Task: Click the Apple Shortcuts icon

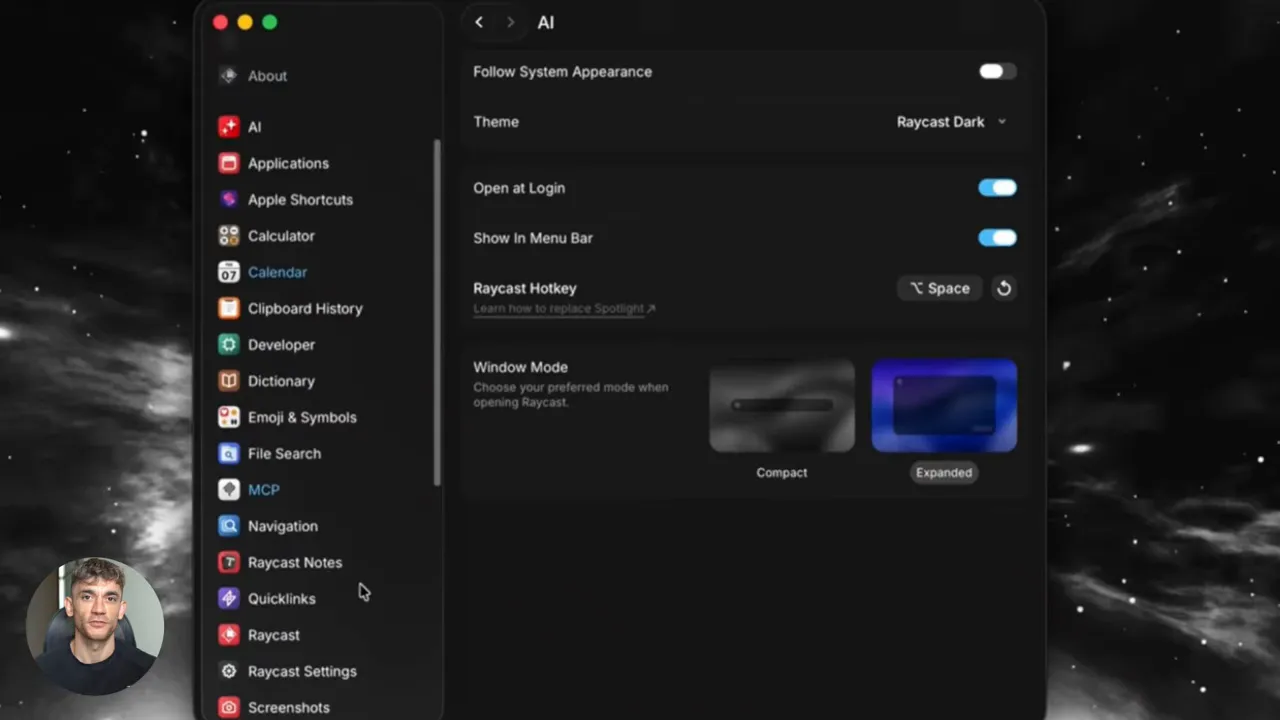Action: point(229,199)
